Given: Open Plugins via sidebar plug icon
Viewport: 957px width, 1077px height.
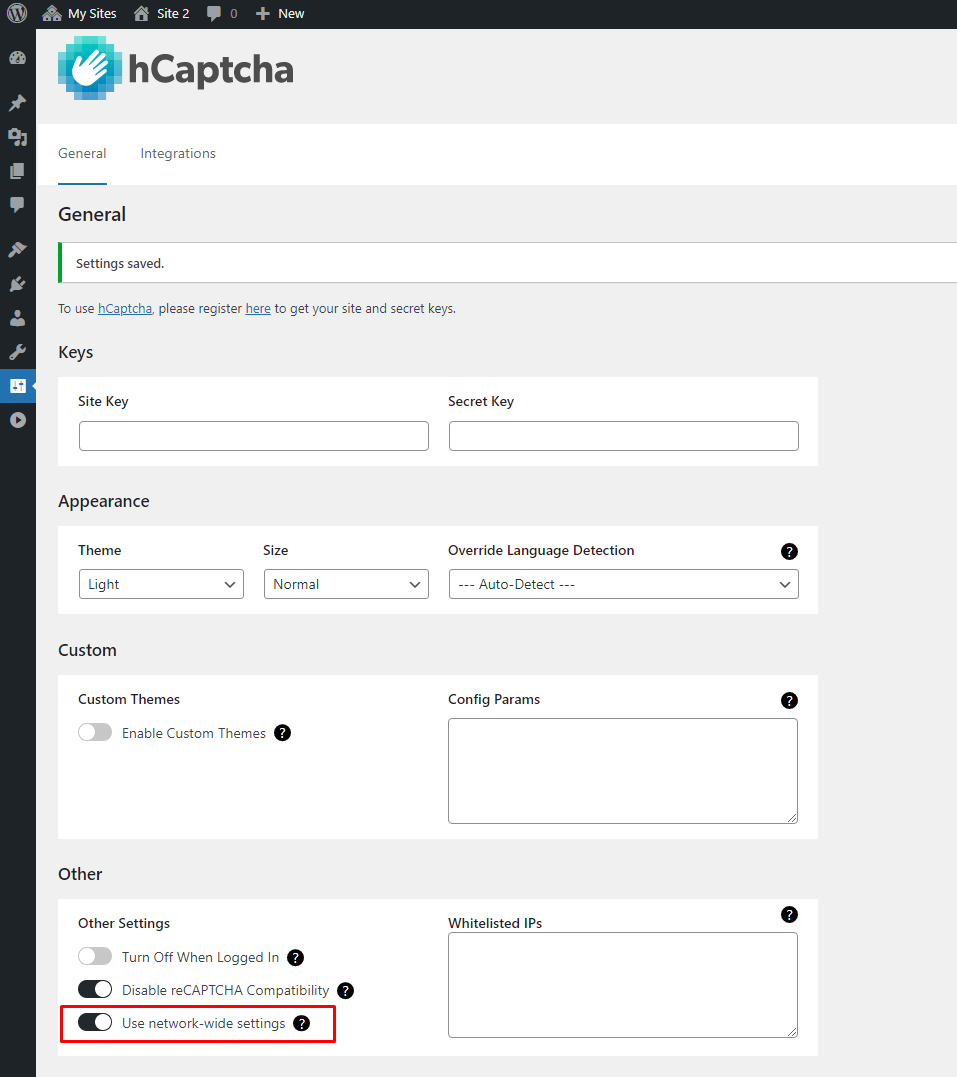Looking at the screenshot, I should [18, 284].
